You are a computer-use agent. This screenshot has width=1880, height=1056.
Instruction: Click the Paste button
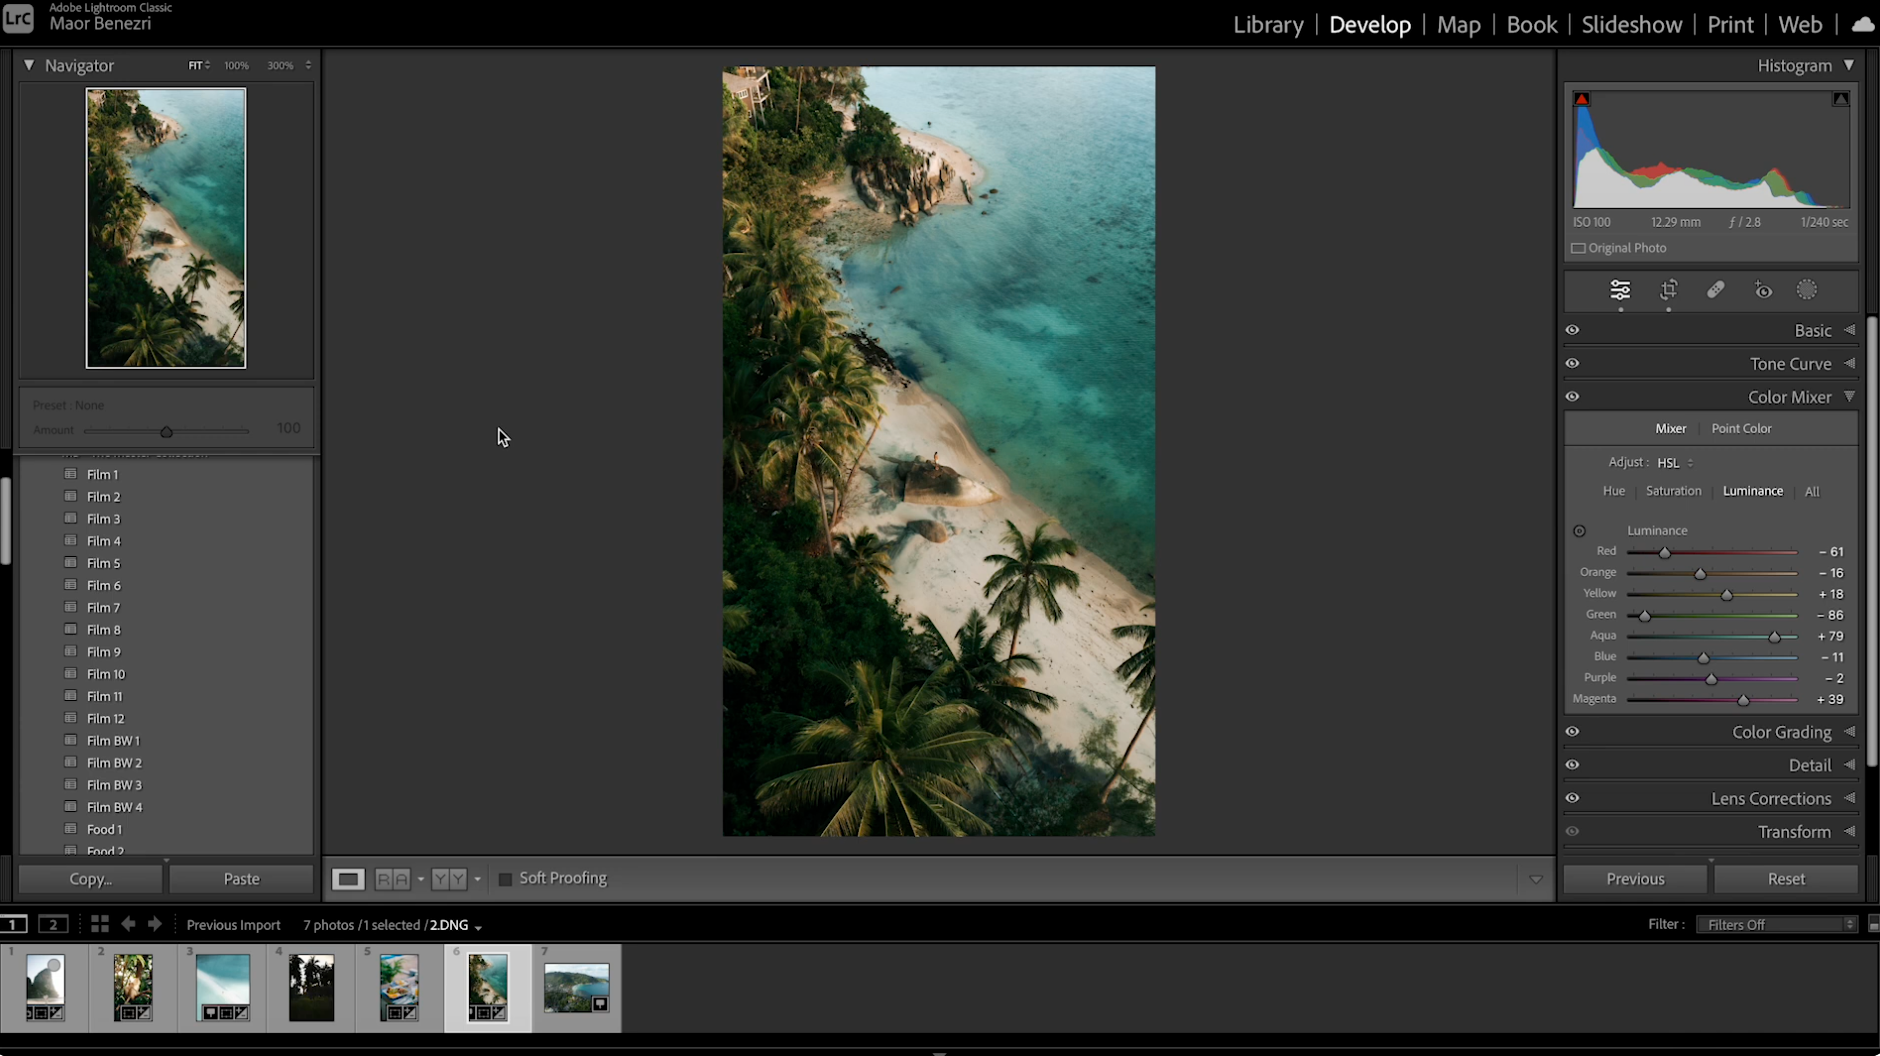[241, 879]
